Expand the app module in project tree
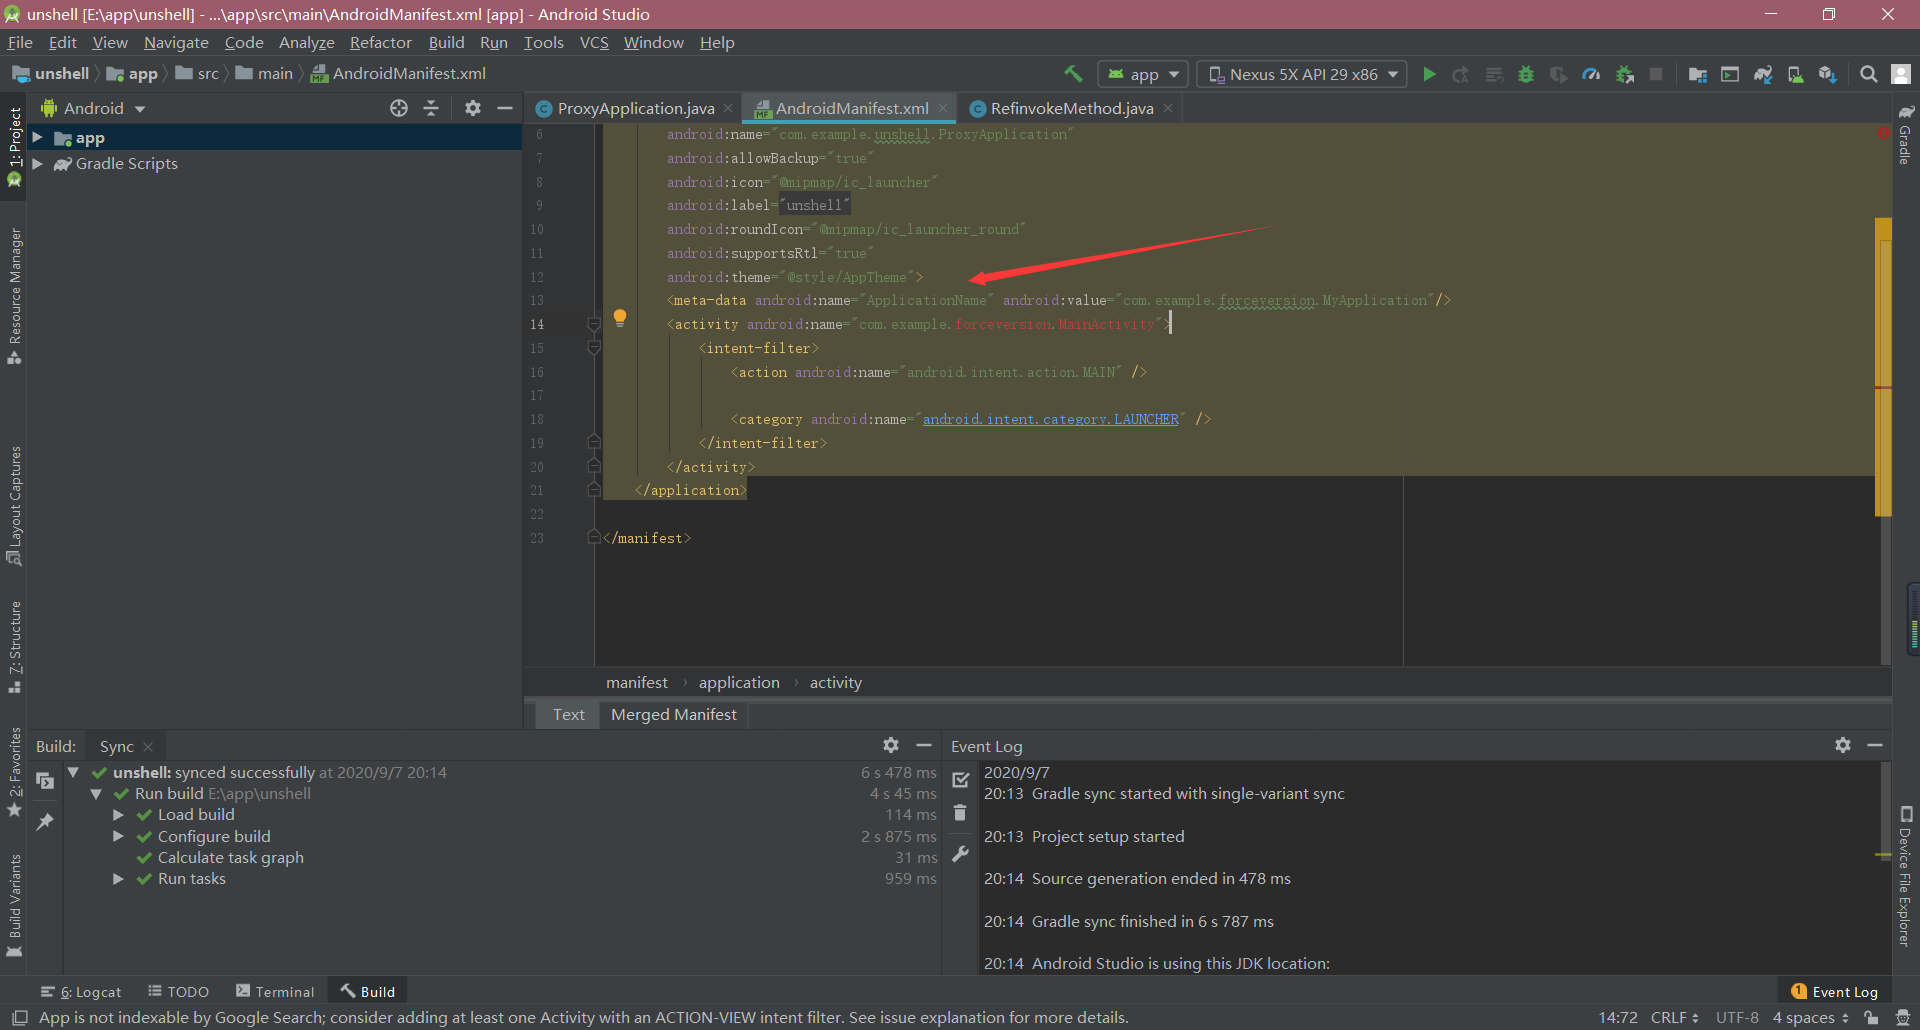 37,138
